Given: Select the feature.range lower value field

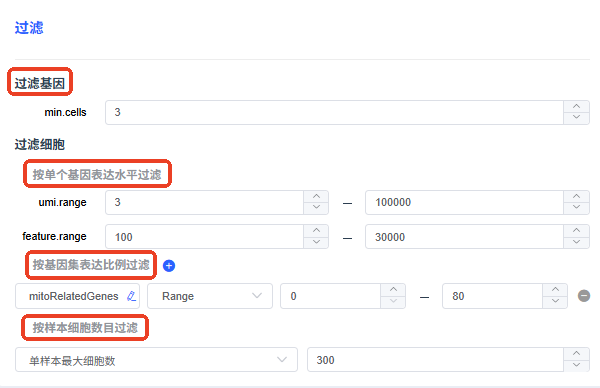Looking at the screenshot, I should pos(204,236).
